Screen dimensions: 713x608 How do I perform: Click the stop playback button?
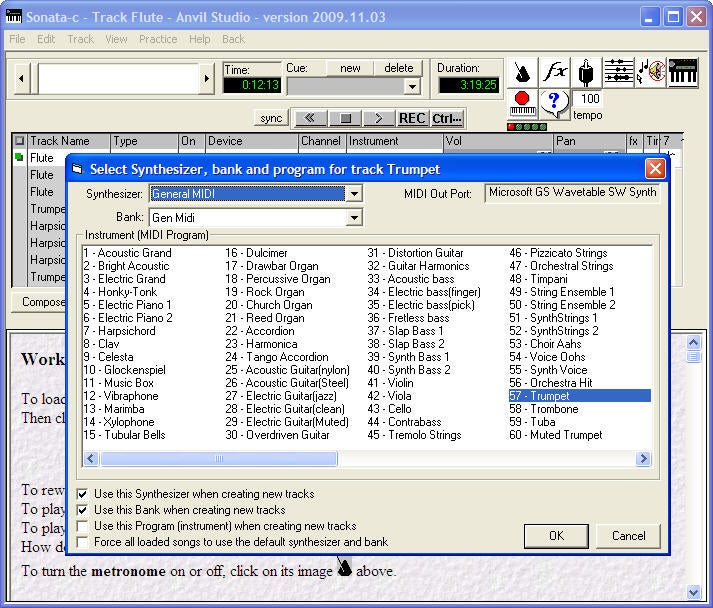tap(346, 119)
